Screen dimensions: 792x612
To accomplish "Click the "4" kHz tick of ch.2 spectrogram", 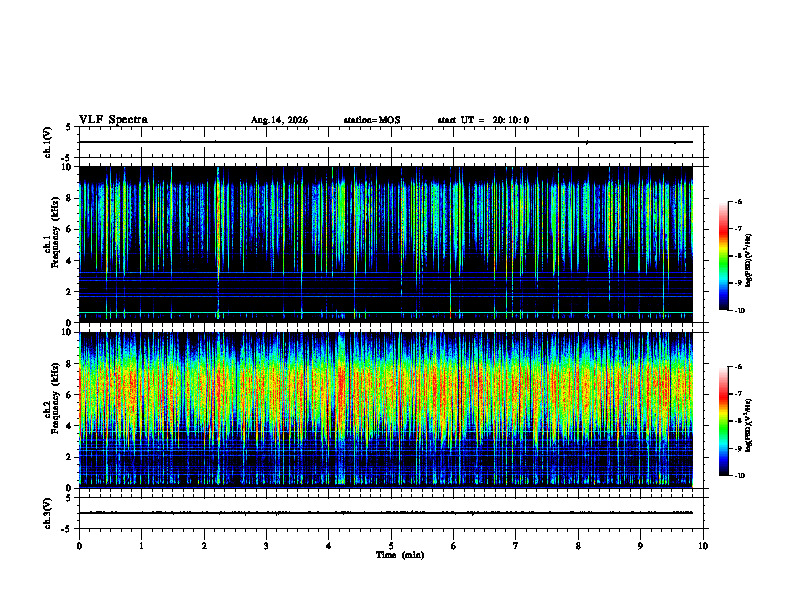I will click(x=69, y=426).
